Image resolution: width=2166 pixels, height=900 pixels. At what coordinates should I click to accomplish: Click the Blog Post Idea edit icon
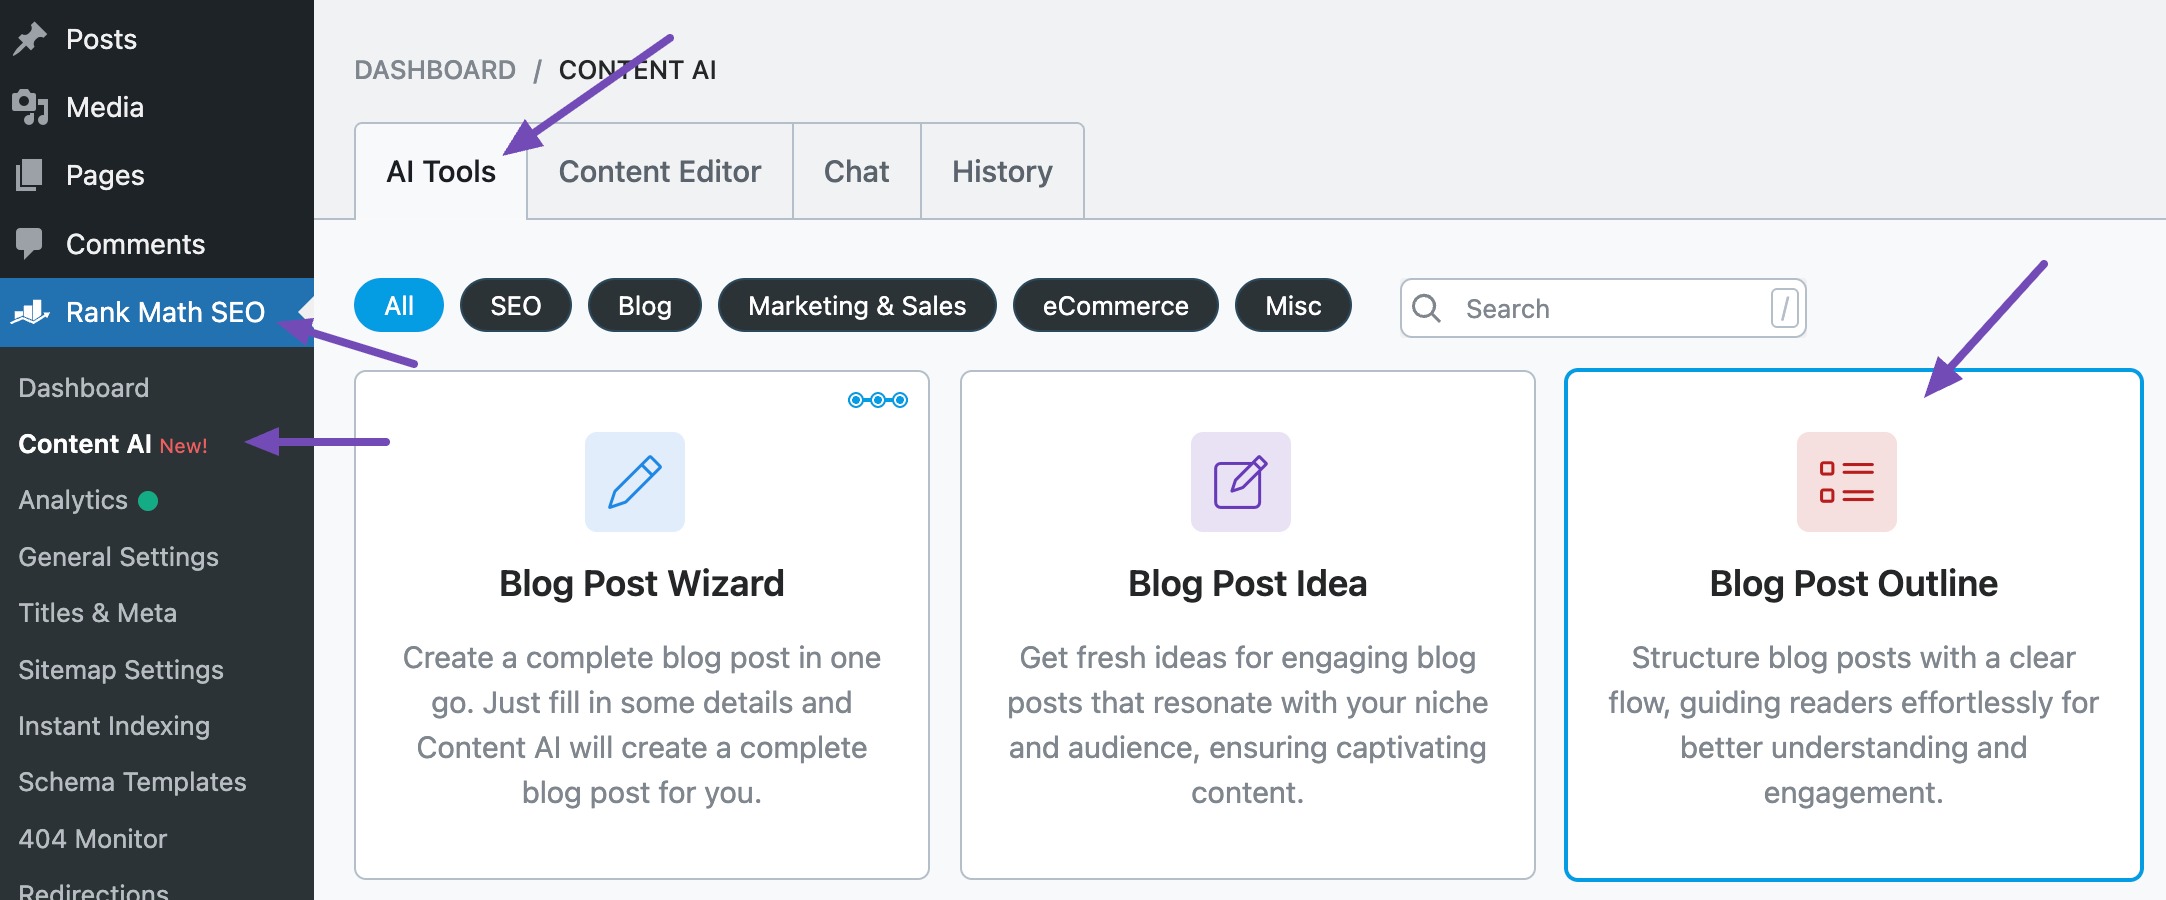tap(1241, 482)
